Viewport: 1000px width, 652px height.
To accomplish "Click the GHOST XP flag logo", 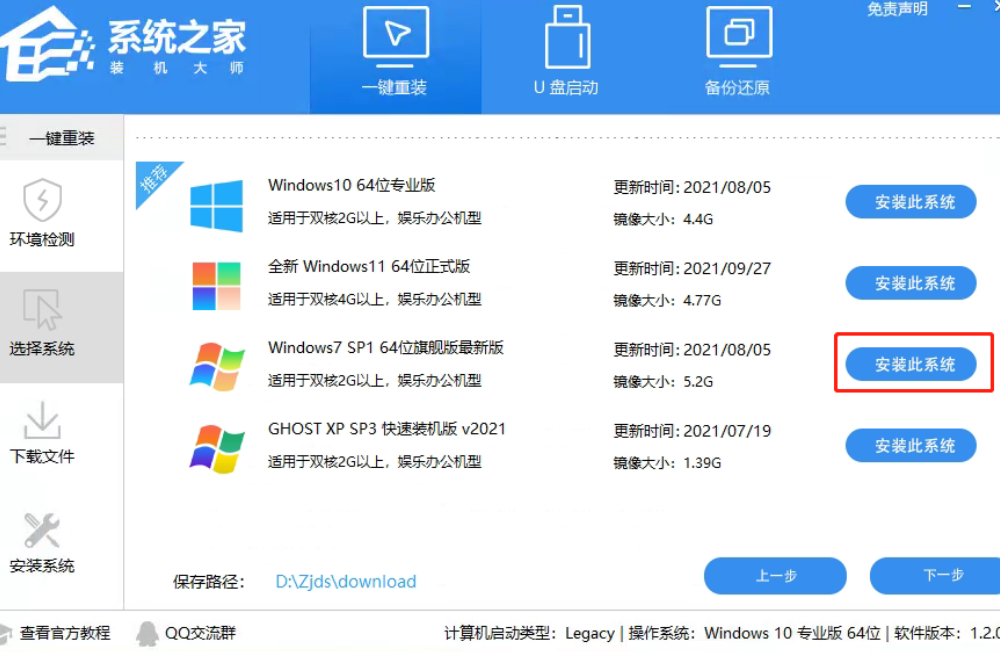I will (217, 448).
